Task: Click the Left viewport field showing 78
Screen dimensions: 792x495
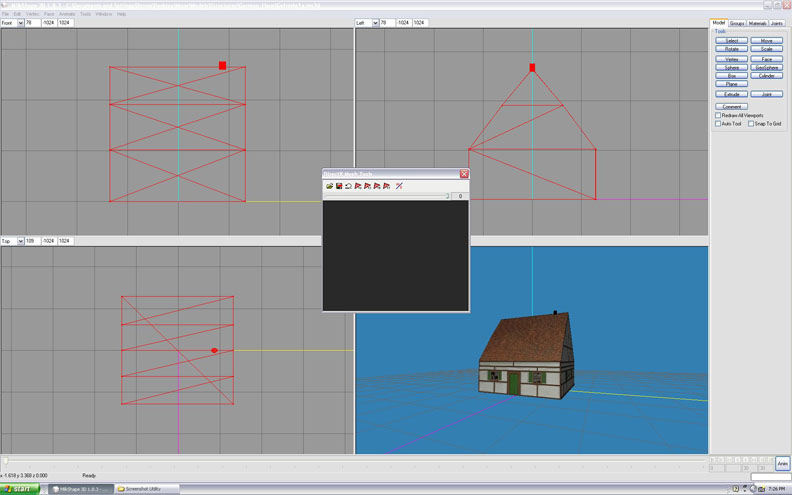Action: click(x=387, y=23)
